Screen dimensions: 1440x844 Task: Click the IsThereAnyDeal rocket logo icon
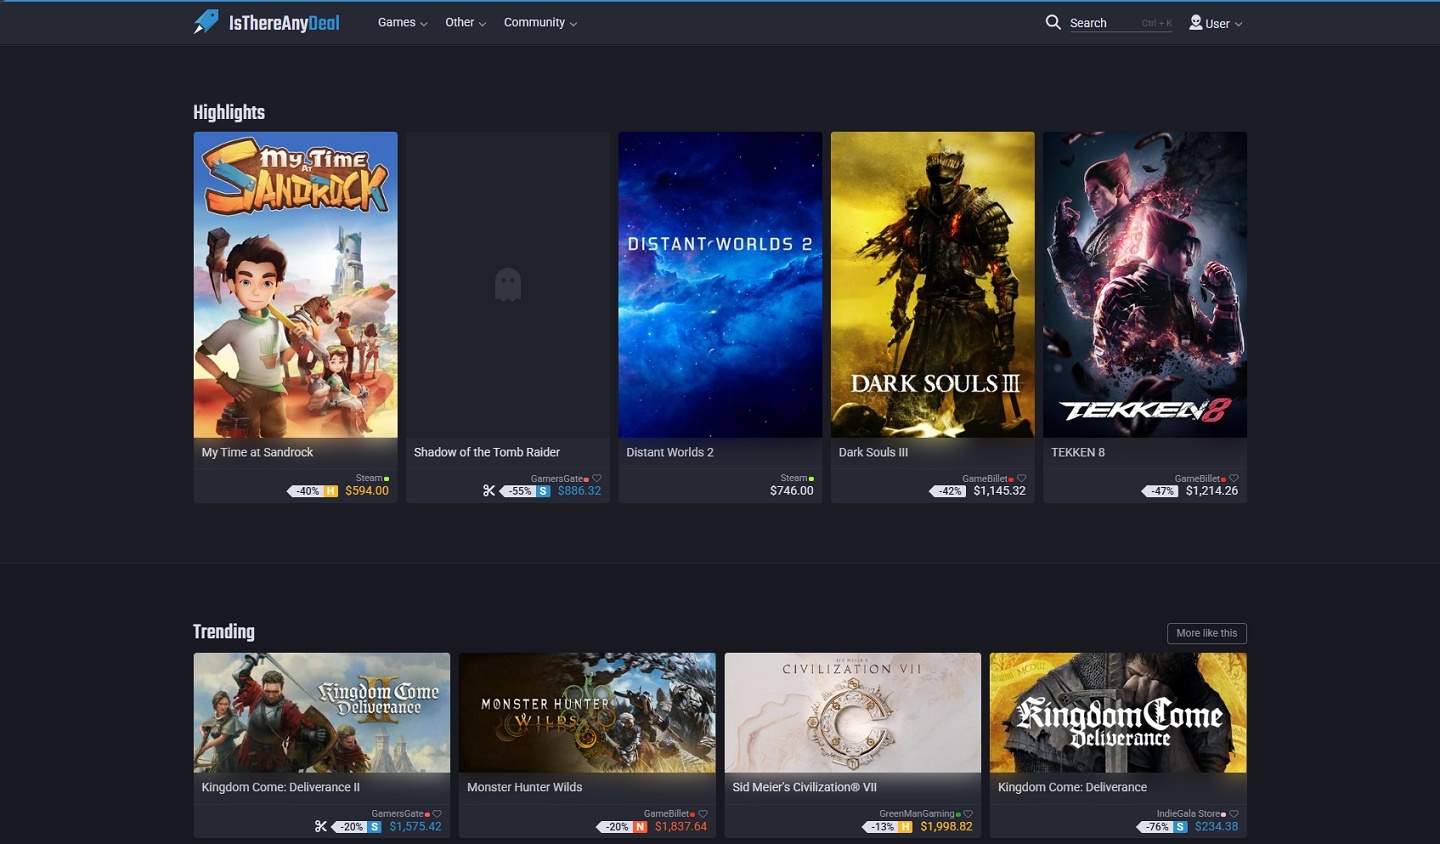(x=205, y=22)
